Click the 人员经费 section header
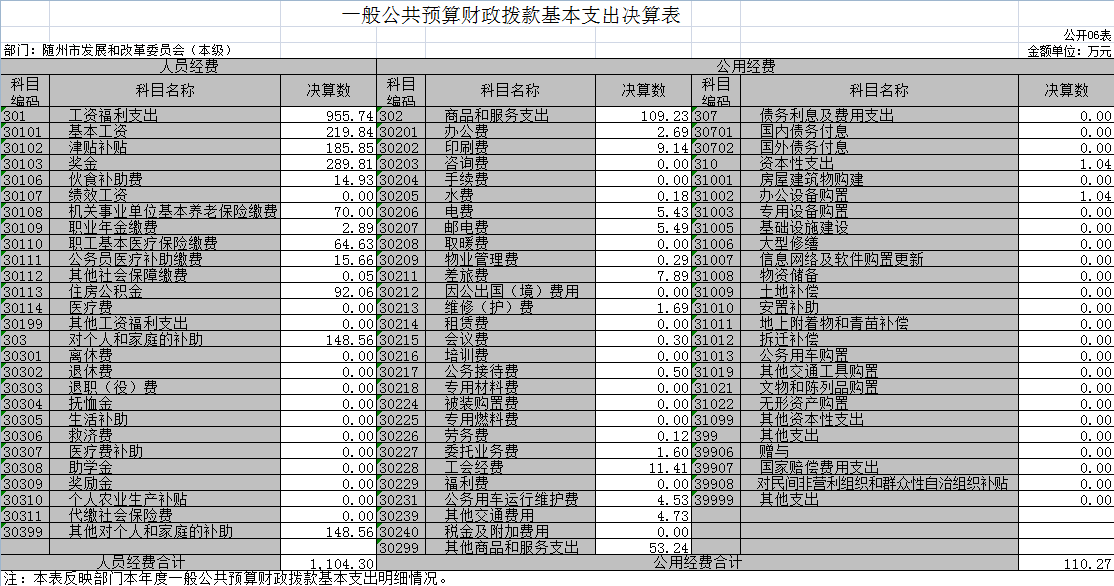The image size is (1114, 586). point(189,66)
